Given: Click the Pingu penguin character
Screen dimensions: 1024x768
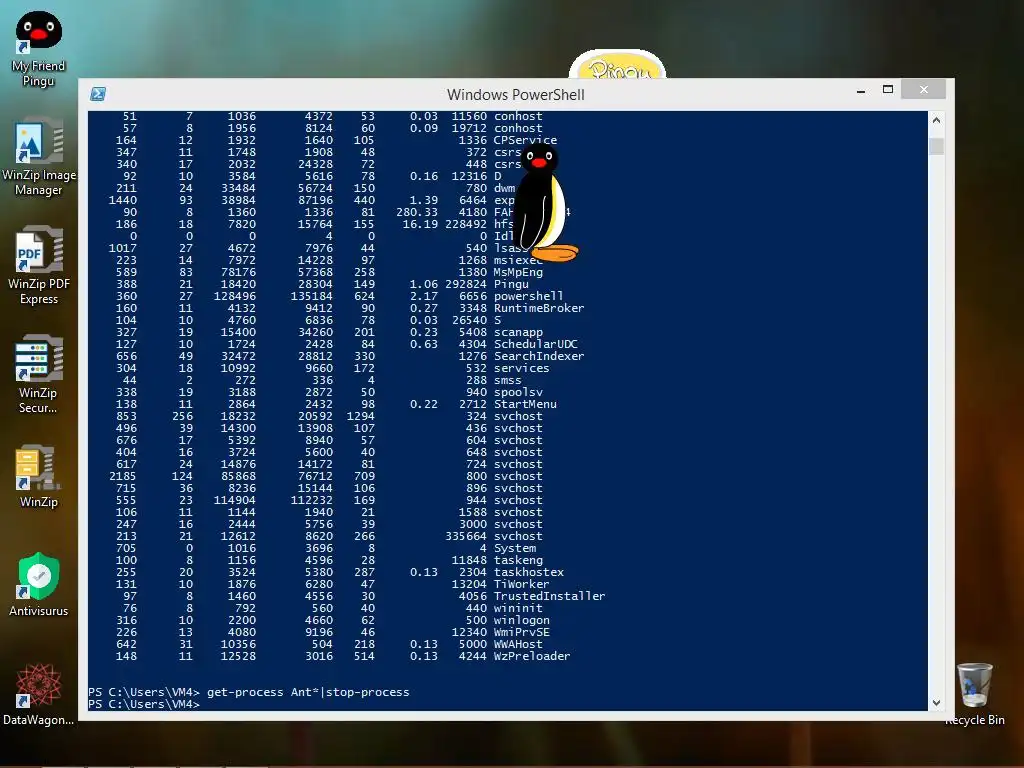Looking at the screenshot, I should (543, 204).
